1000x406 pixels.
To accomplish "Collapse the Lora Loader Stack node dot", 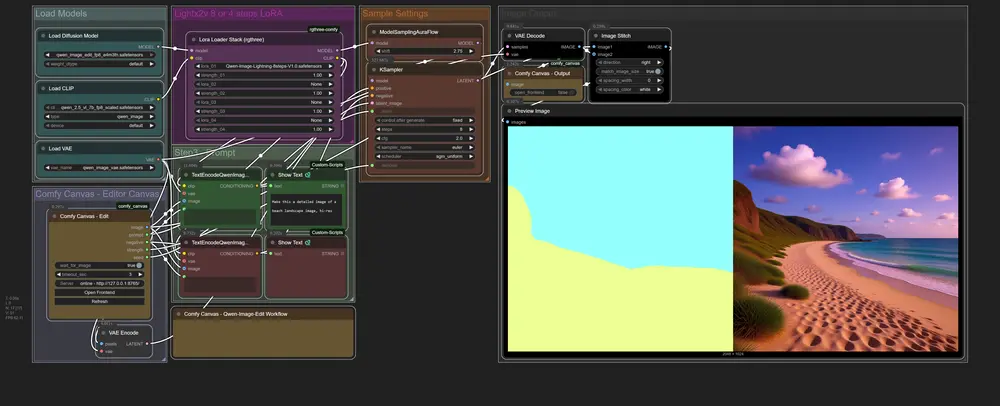I will tap(194, 40).
